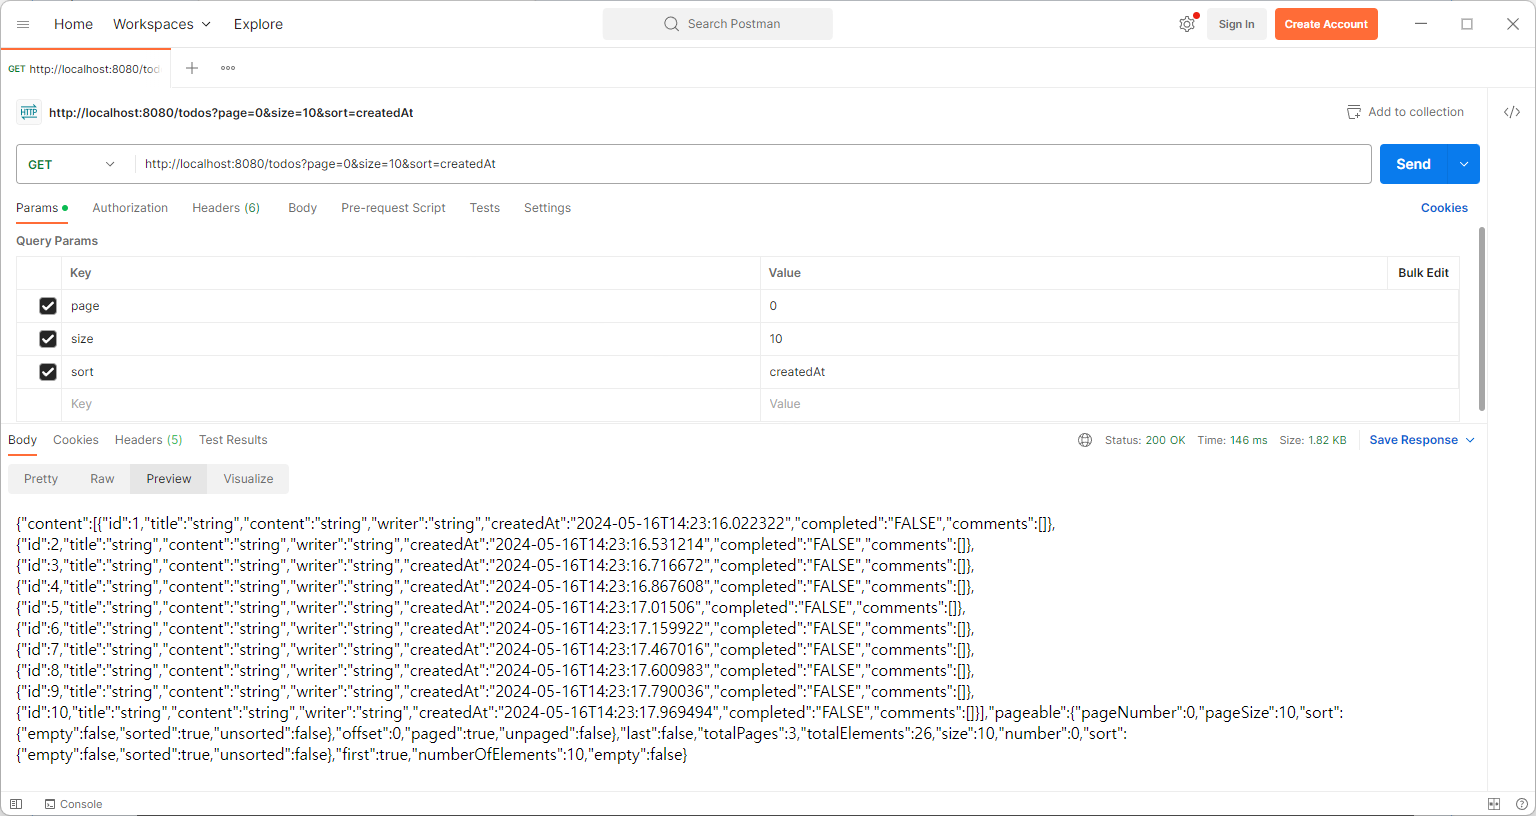
Task: Add a new request tab with plus
Action: 192,68
